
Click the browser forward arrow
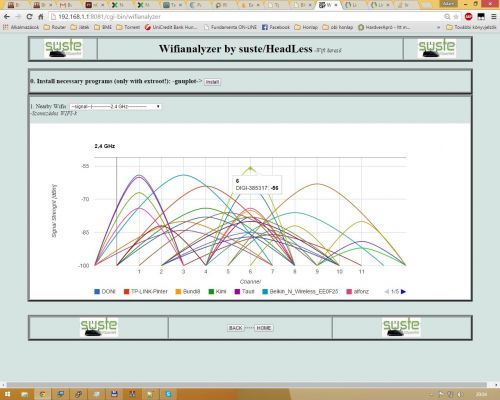pos(18,17)
